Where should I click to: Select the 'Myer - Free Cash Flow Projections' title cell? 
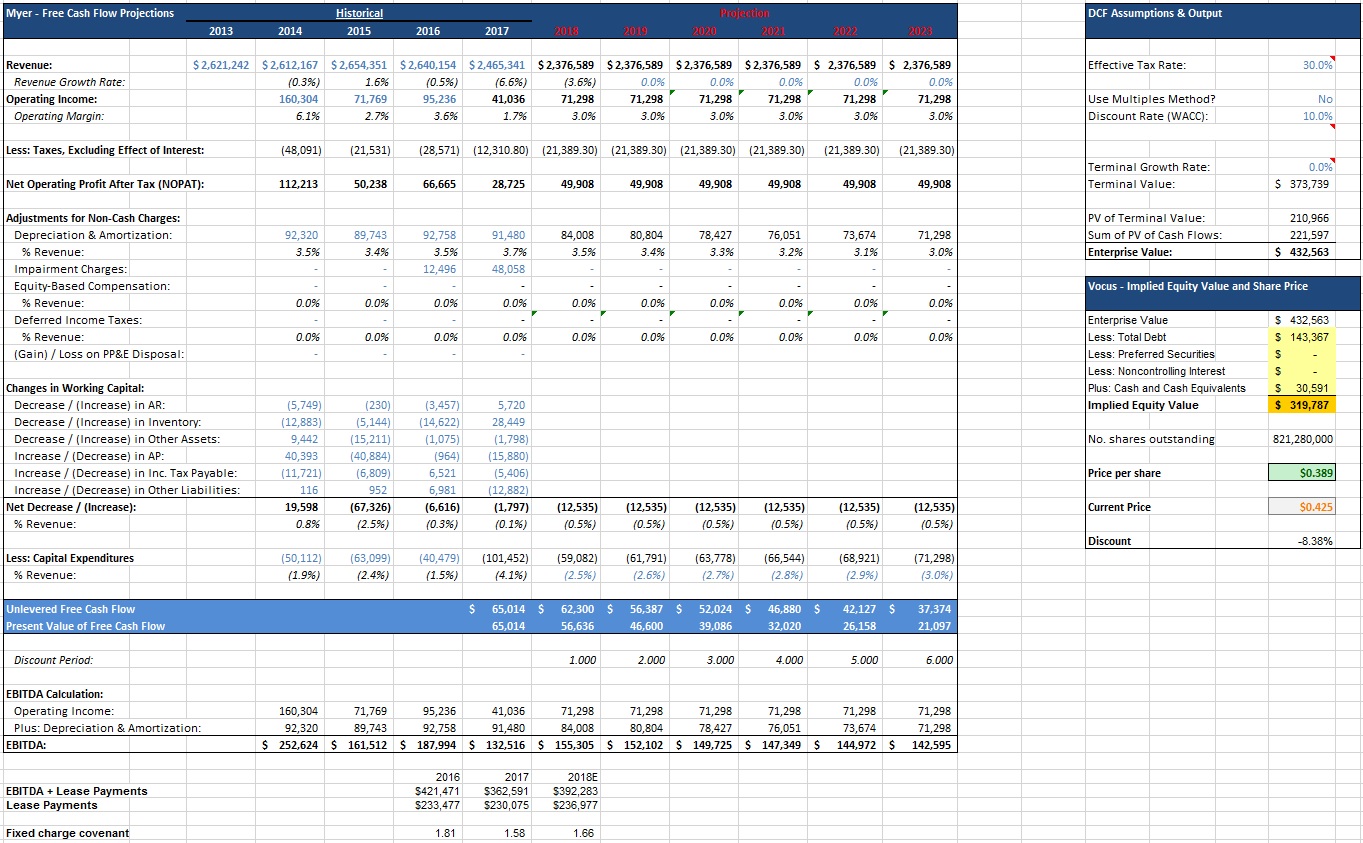coord(90,13)
